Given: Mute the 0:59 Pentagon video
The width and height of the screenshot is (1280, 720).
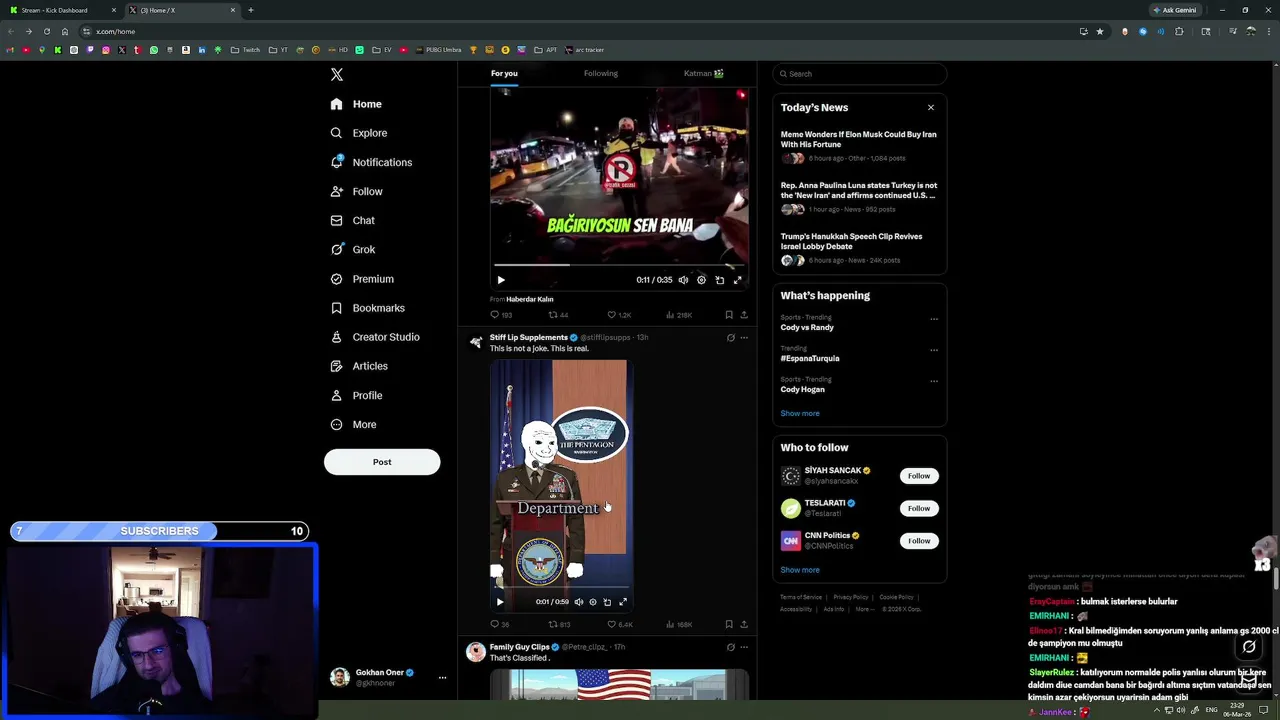Looking at the screenshot, I should click(x=578, y=602).
